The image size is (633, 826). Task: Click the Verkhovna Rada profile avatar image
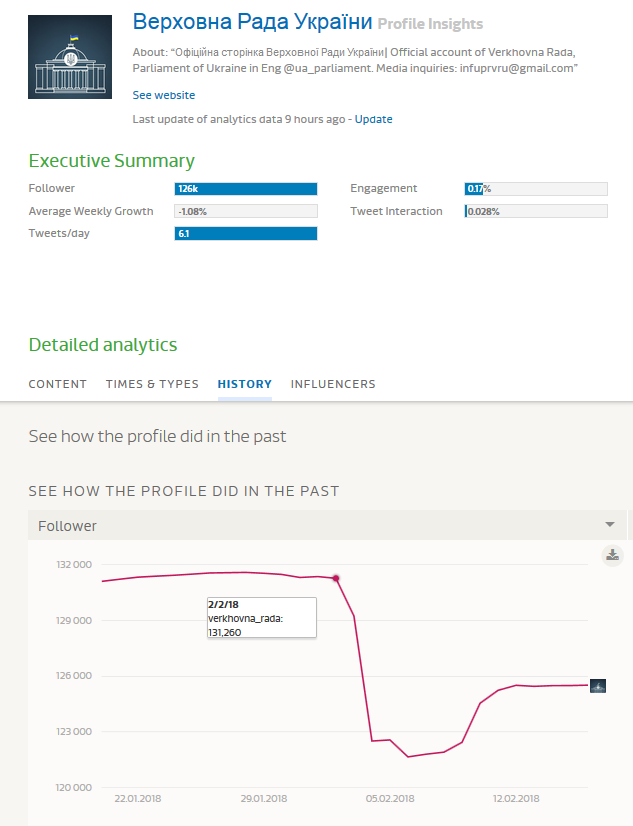(70, 57)
